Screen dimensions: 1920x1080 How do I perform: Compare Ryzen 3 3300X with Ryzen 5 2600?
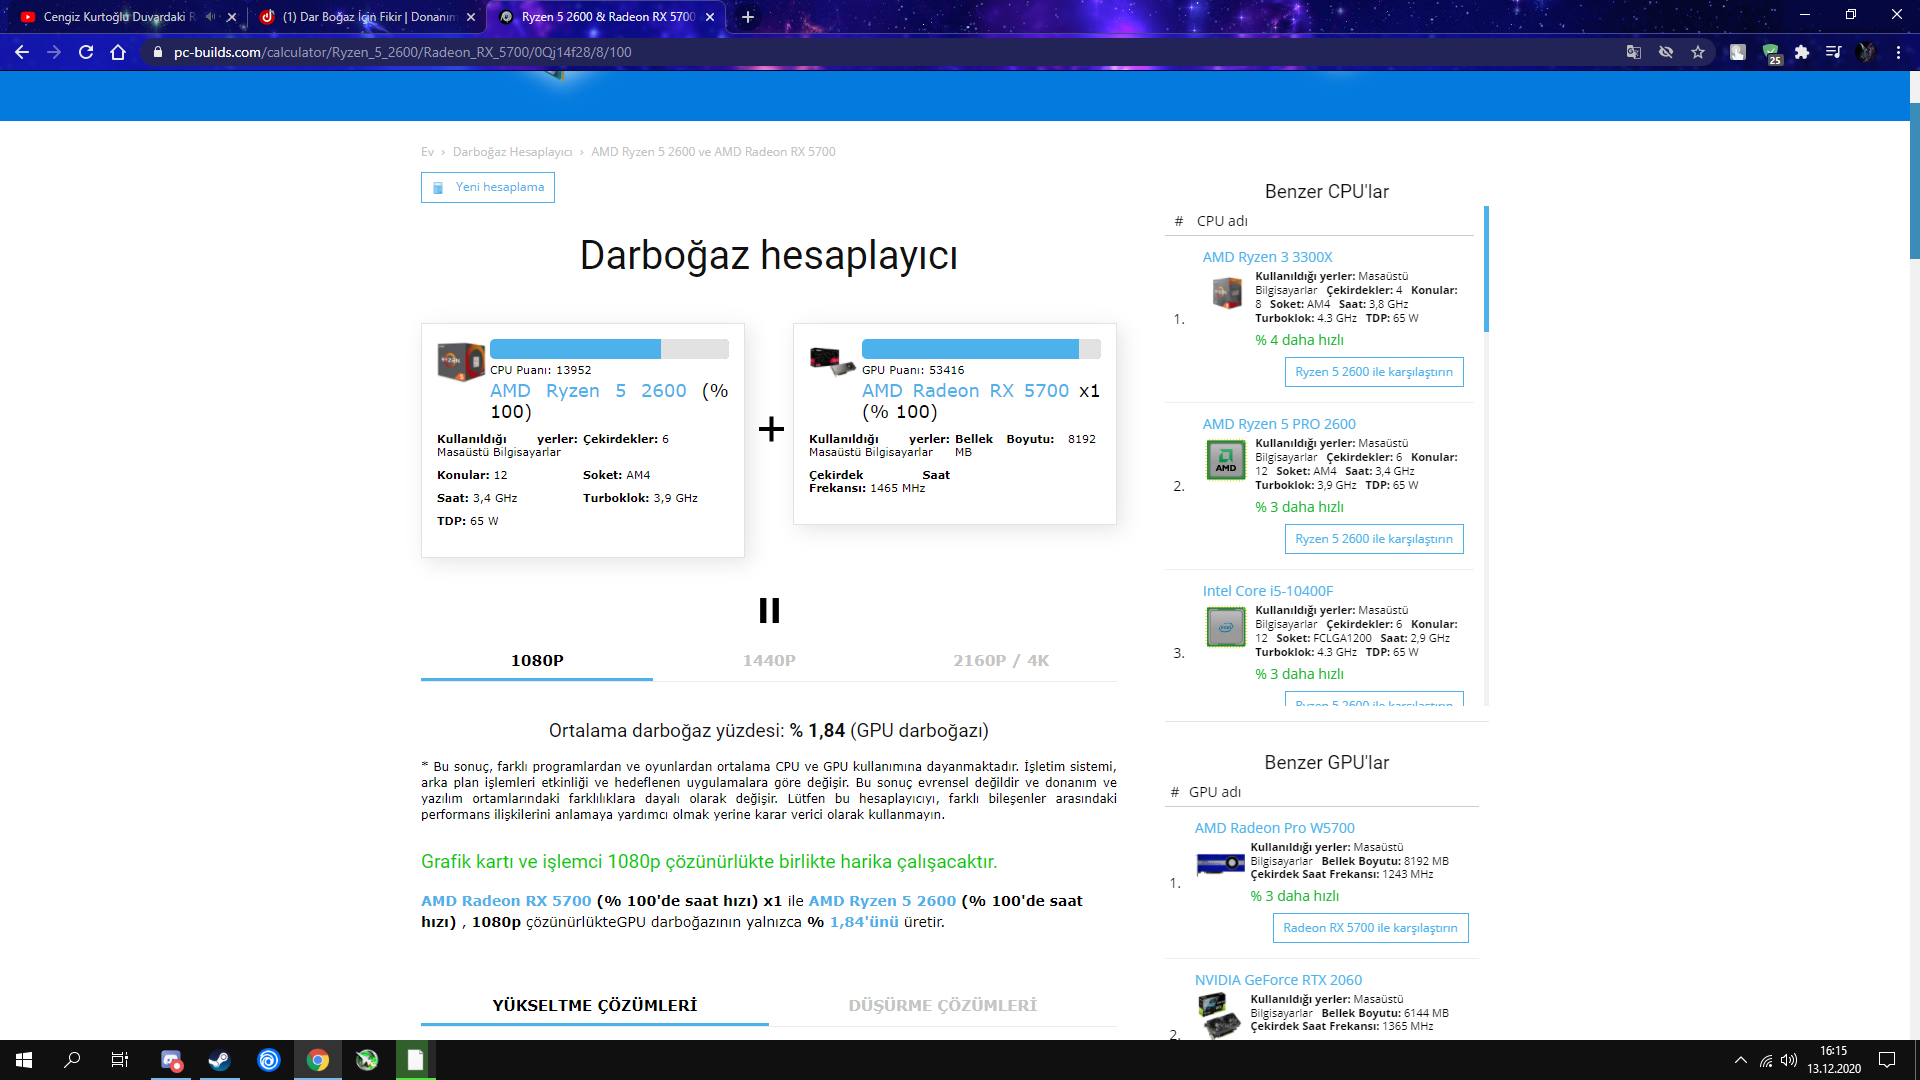1374,372
